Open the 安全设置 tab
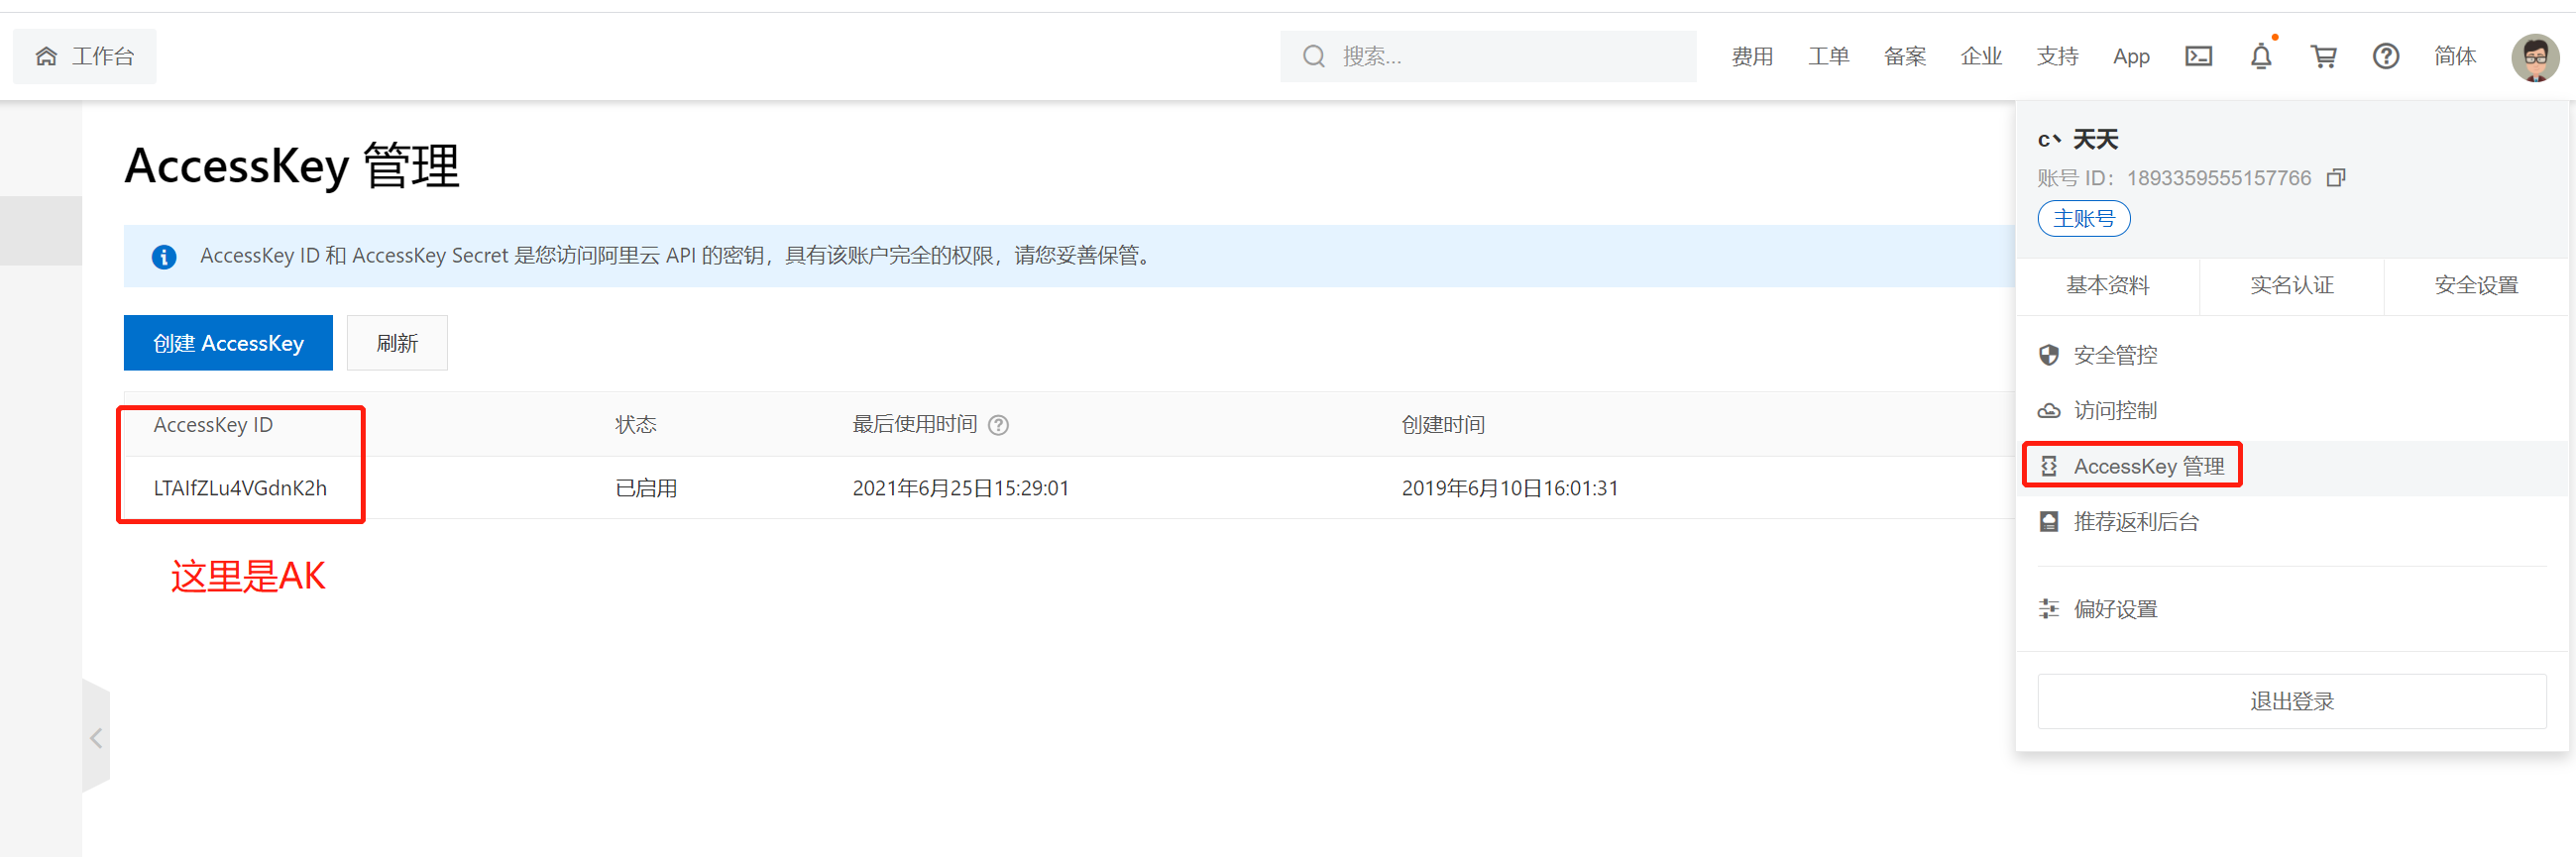2576x857 pixels. (2475, 286)
